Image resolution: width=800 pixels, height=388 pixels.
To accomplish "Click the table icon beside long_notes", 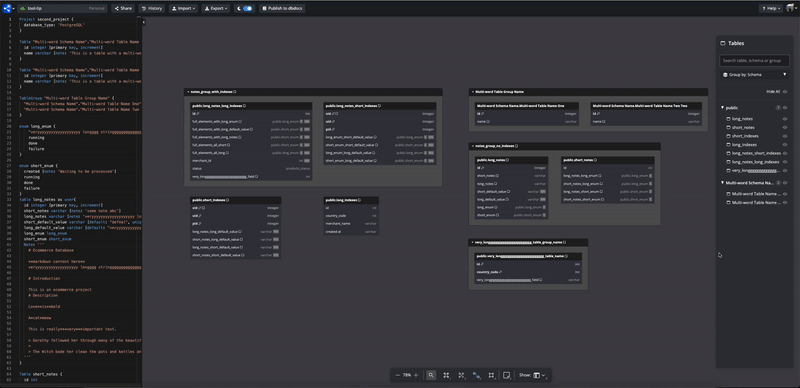I will click(x=728, y=119).
